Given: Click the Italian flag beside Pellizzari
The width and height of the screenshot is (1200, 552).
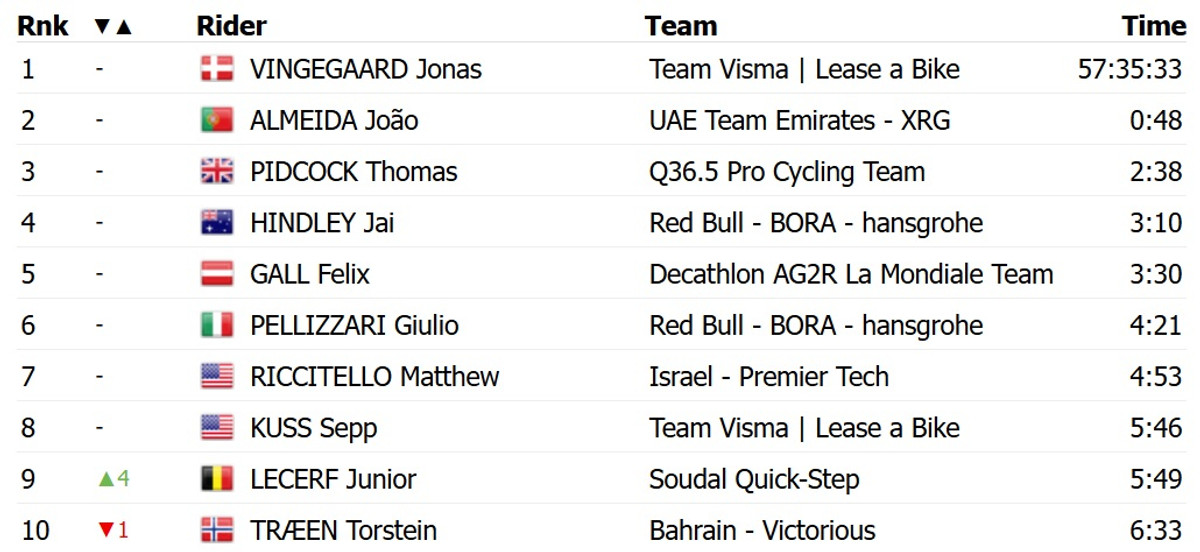Looking at the screenshot, I should click(x=217, y=326).
